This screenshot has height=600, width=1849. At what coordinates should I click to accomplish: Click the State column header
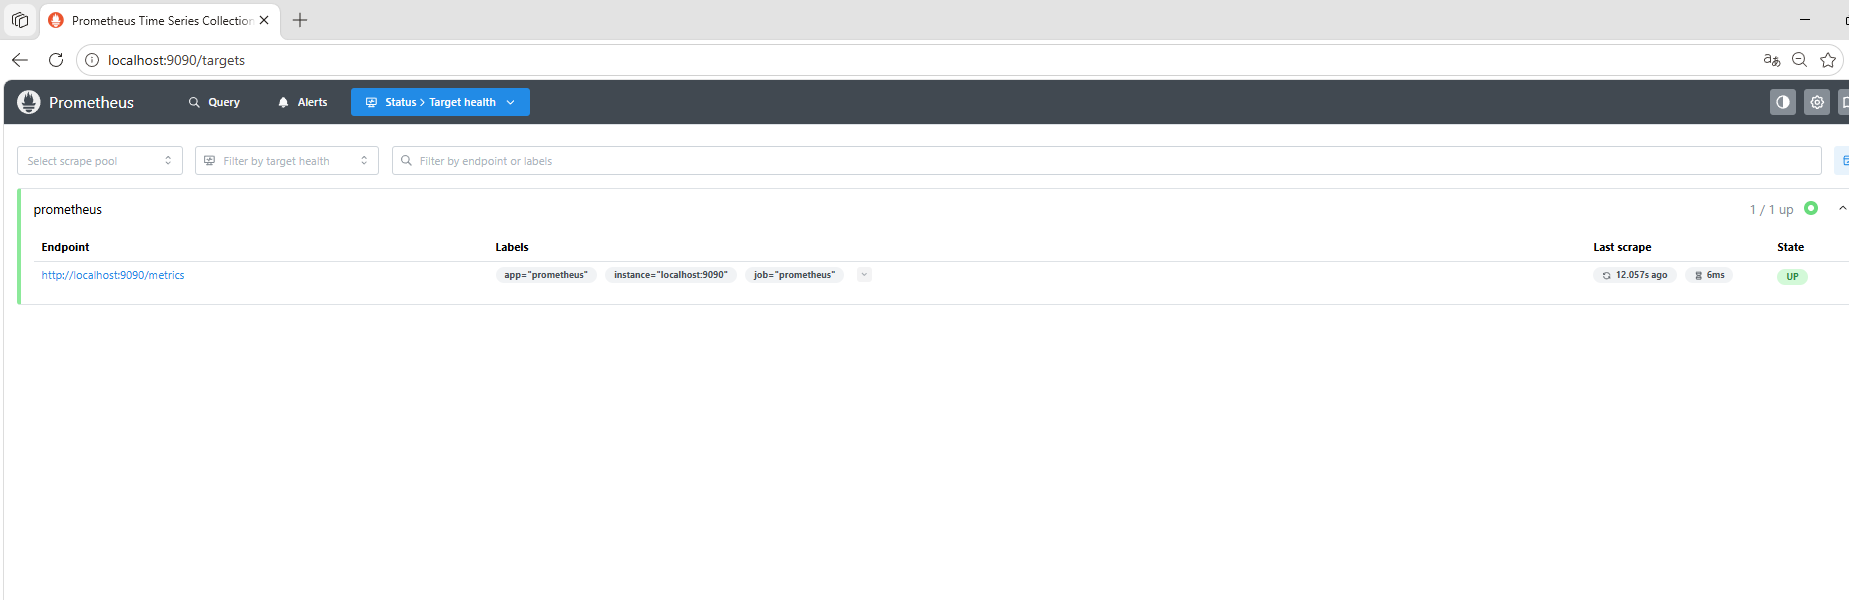1790,247
